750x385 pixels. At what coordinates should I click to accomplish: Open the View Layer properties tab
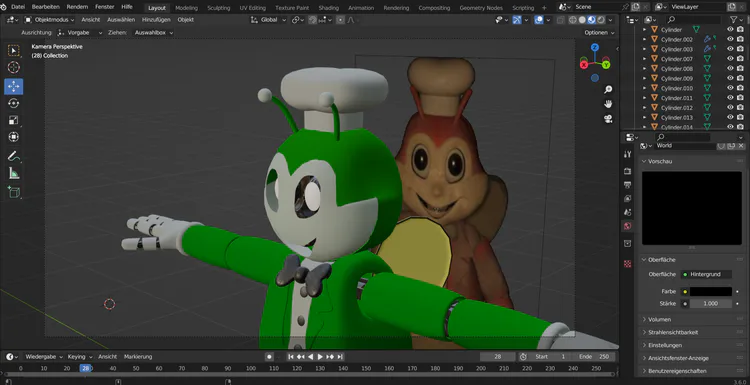[628, 198]
